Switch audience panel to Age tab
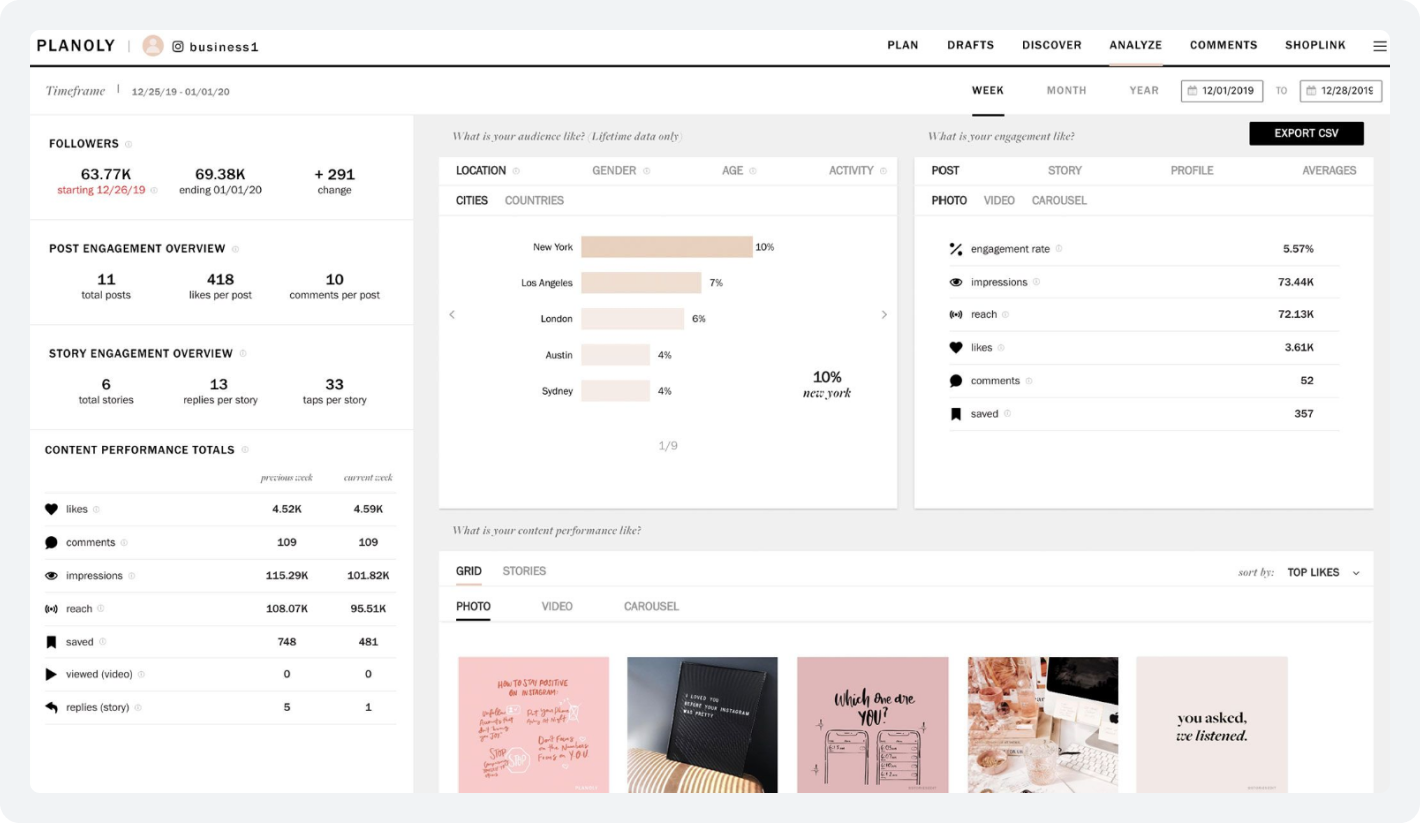The image size is (1420, 823). 733,171
